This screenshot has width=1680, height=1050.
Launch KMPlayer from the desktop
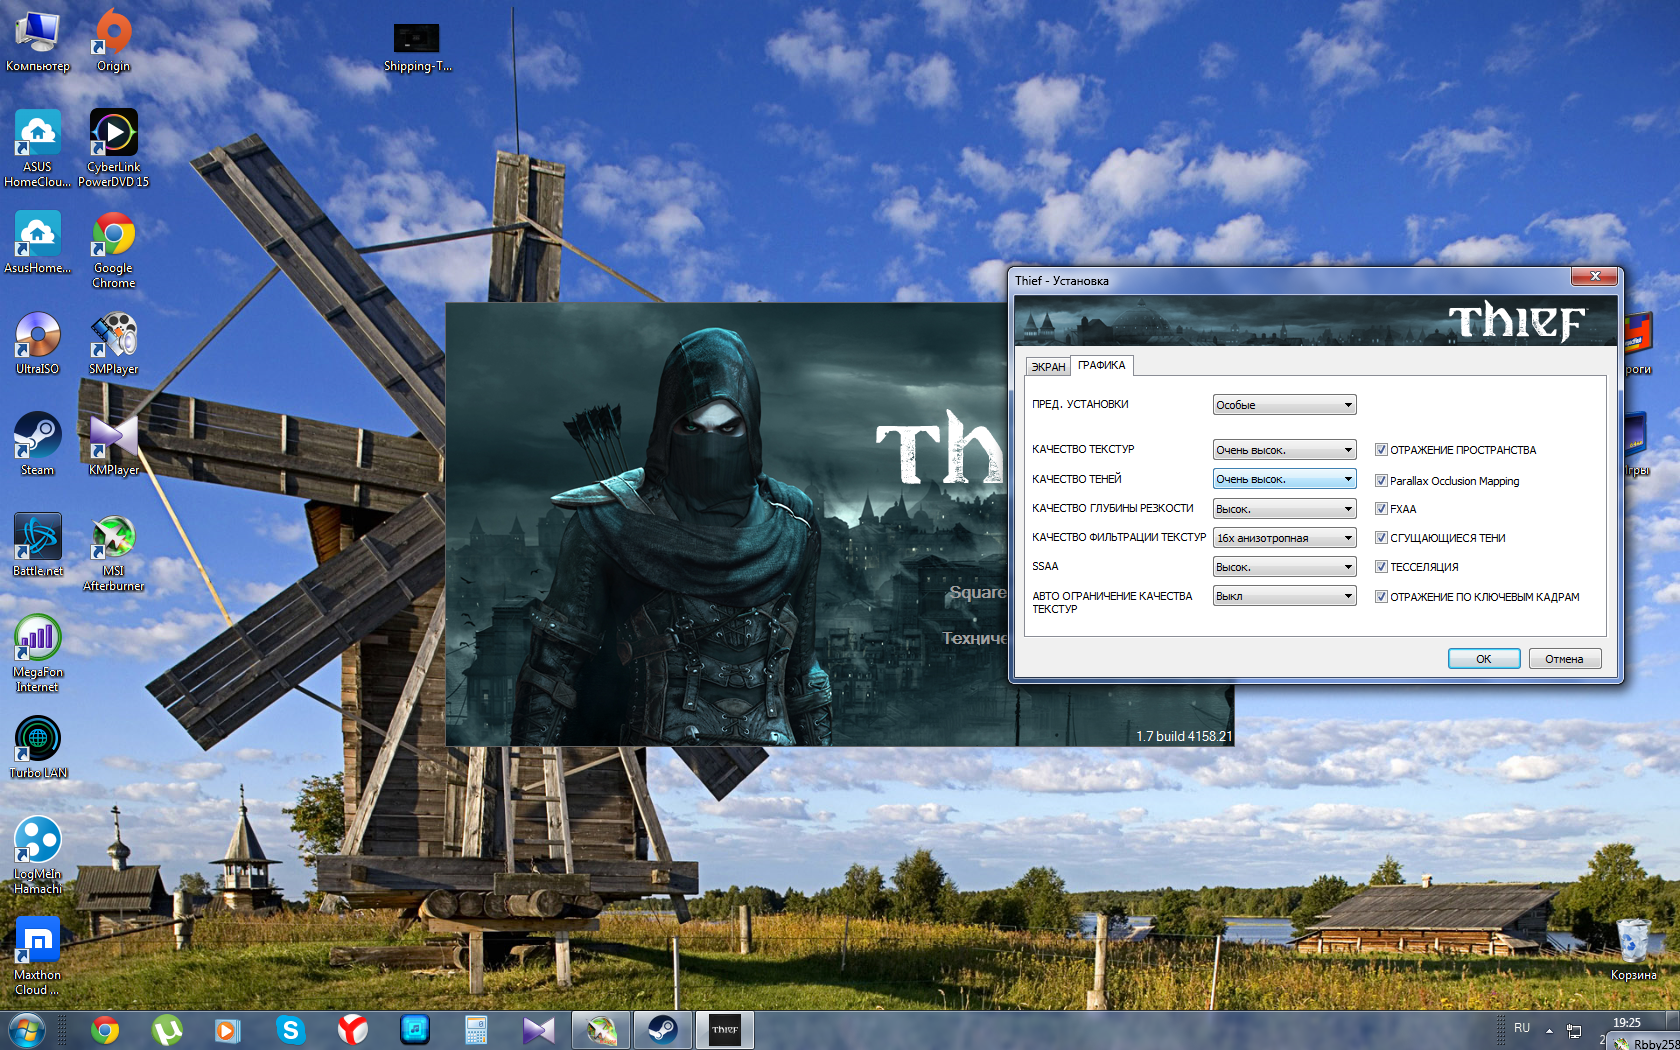113,445
